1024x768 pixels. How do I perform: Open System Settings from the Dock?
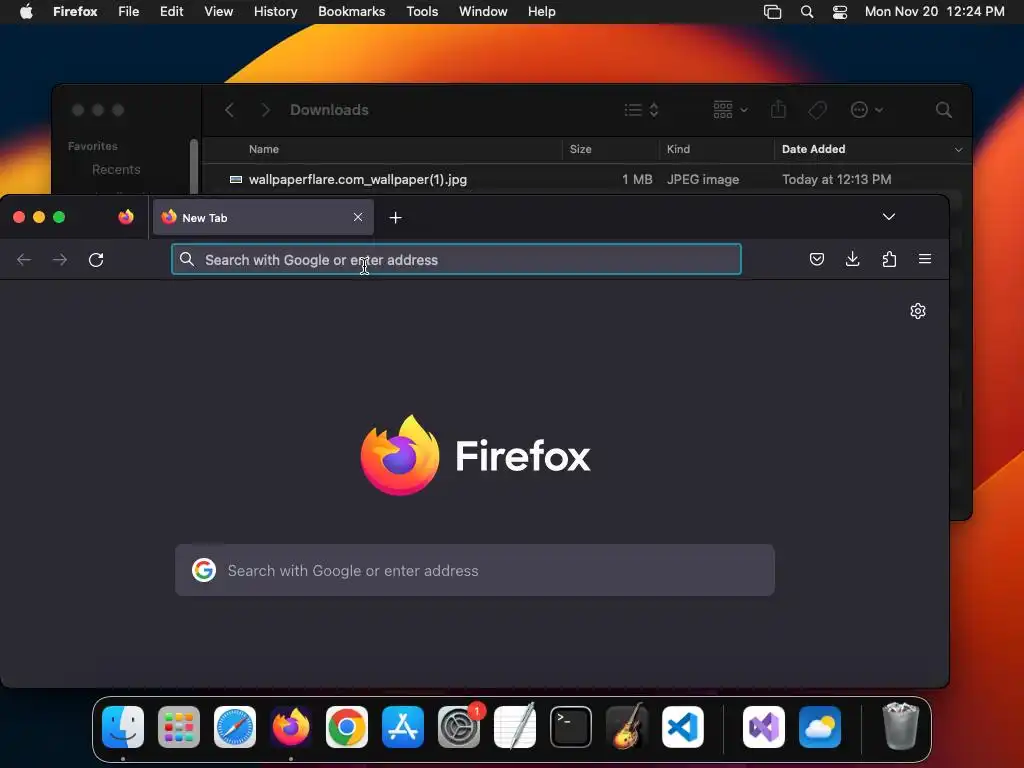pos(459,727)
